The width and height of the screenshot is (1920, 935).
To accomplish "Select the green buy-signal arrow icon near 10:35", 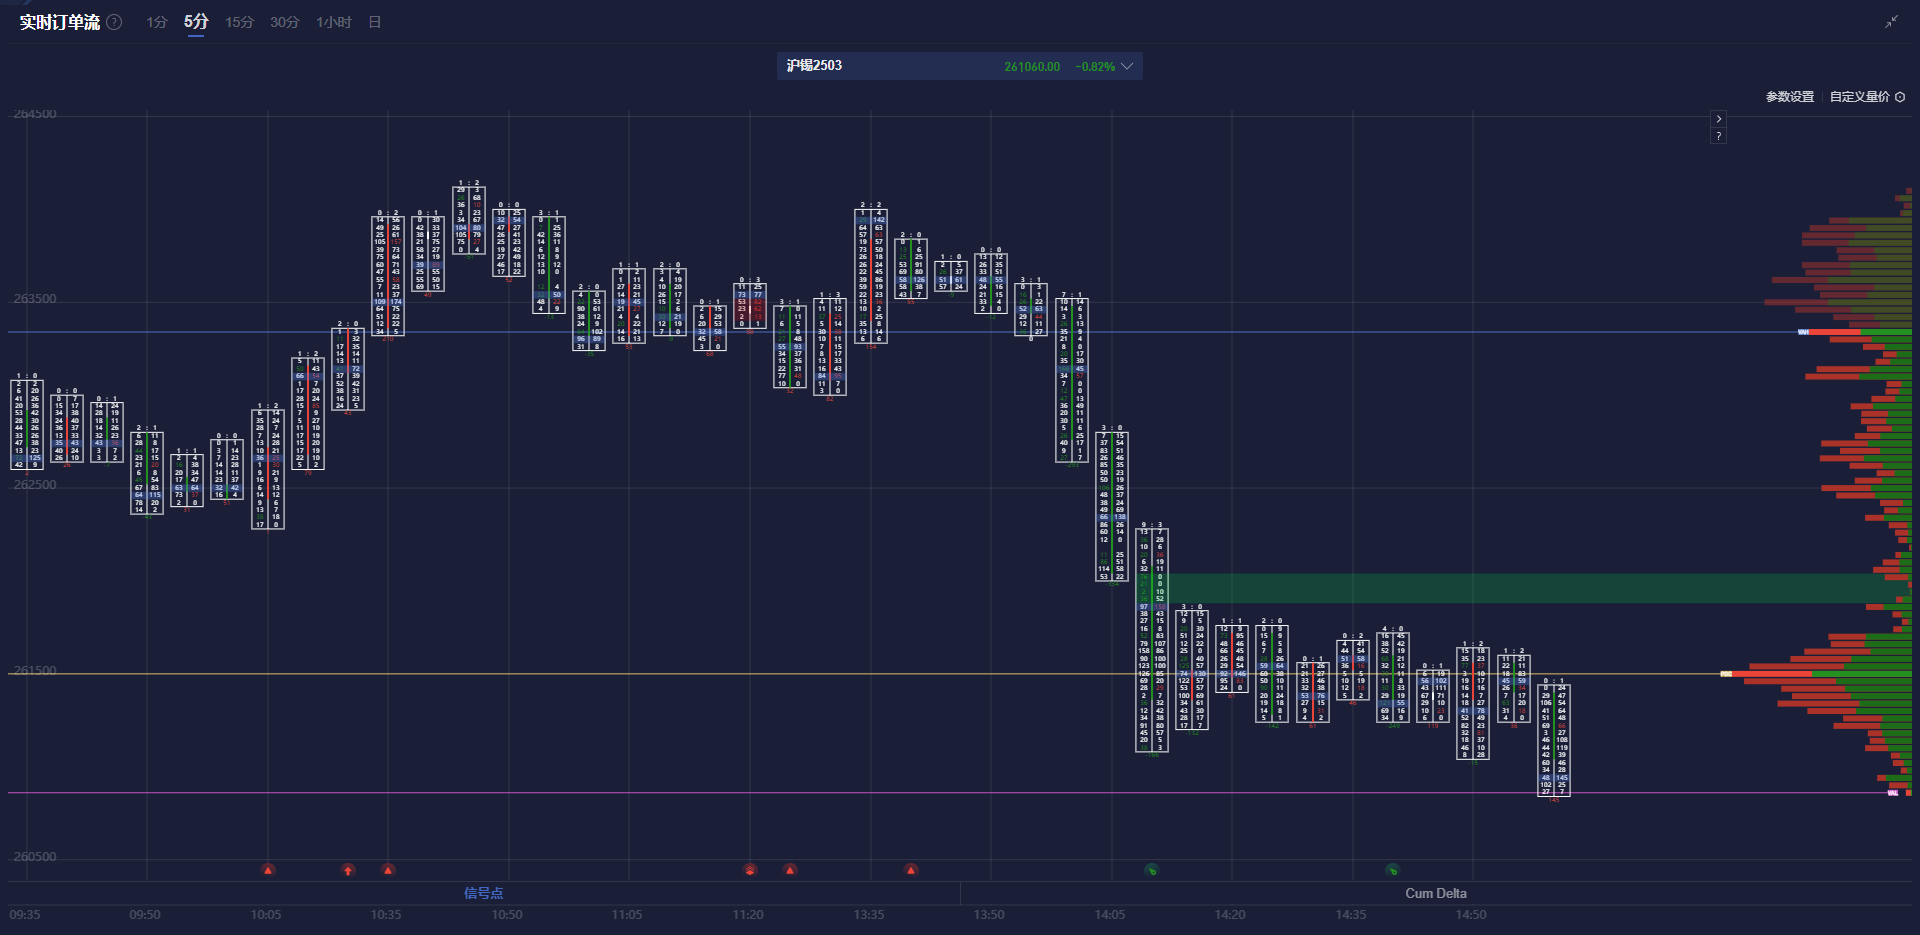I will (x=347, y=870).
